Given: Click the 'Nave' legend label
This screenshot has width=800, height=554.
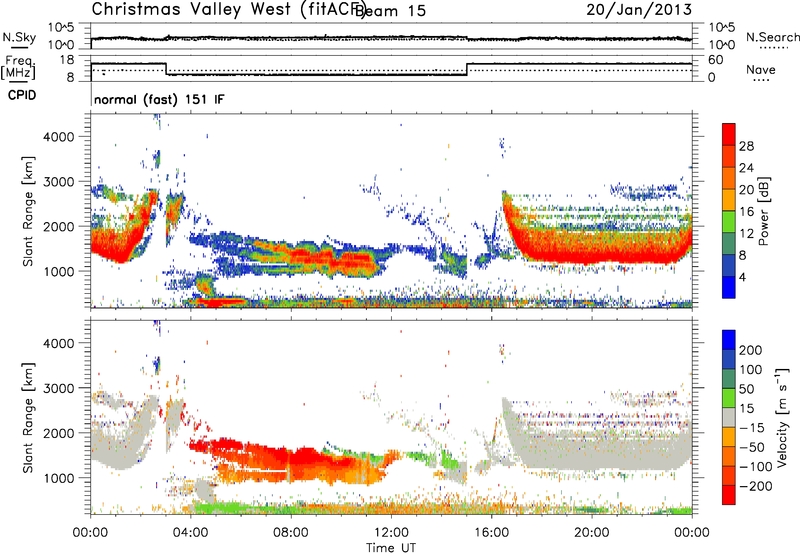Looking at the screenshot, I should [x=761, y=70].
